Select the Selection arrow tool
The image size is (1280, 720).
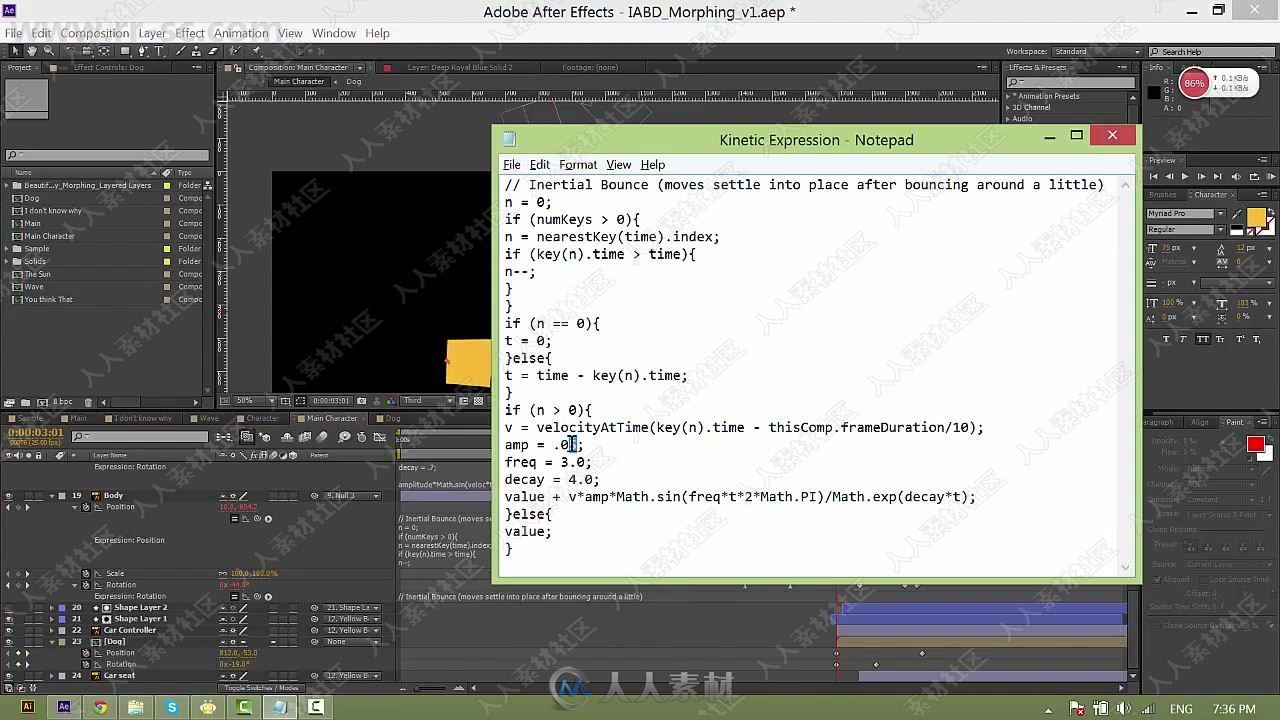(x=16, y=50)
